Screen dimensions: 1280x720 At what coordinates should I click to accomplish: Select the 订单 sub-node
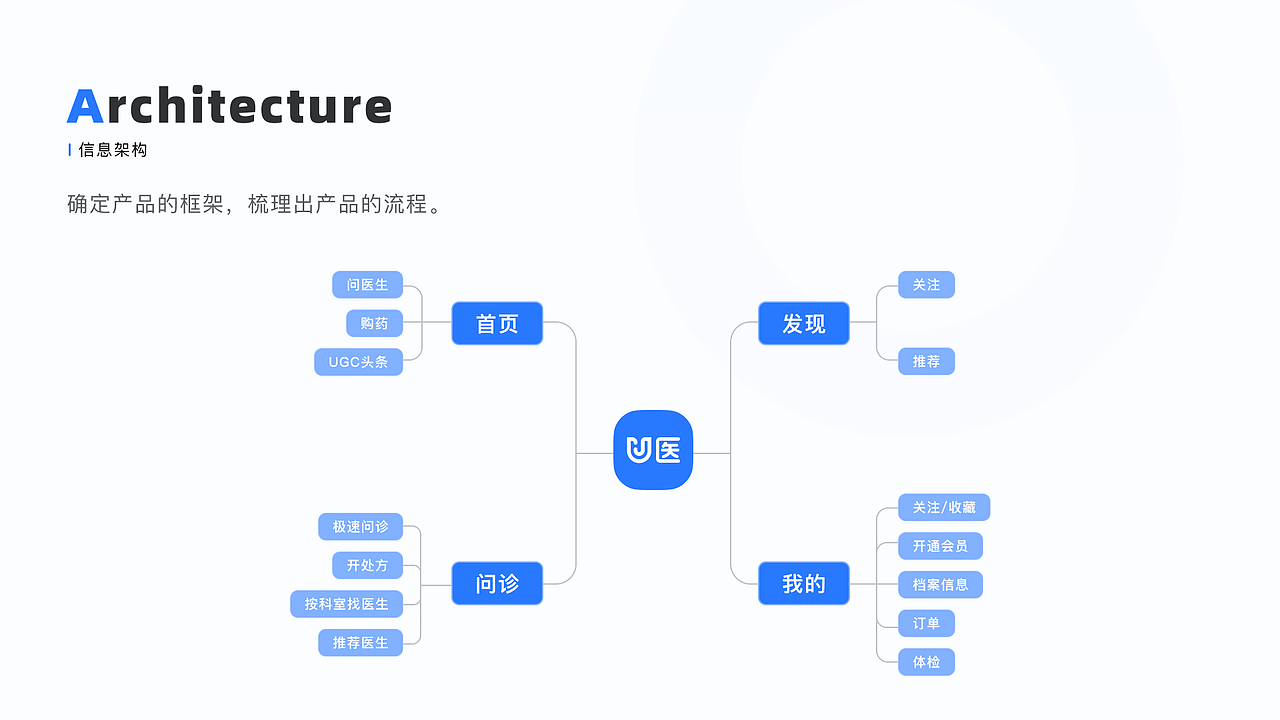927,623
